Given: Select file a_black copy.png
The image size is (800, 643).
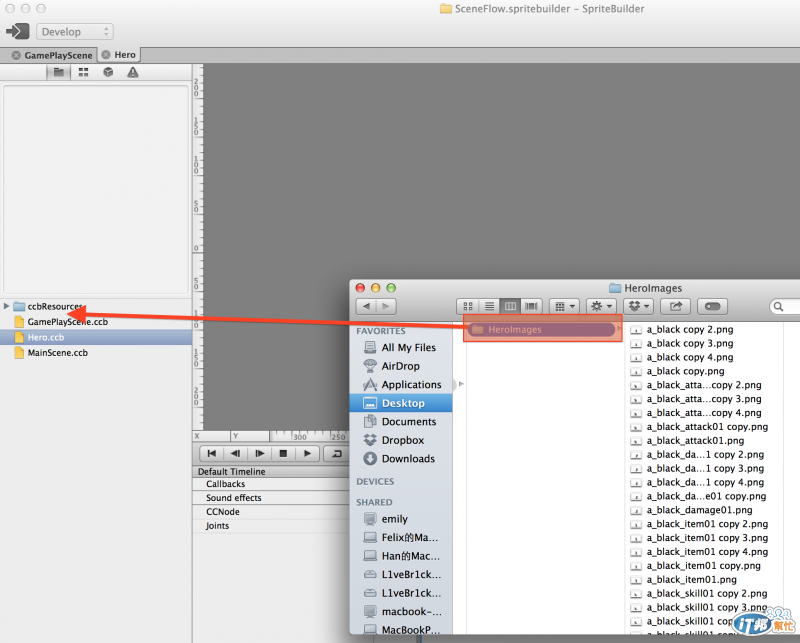Looking at the screenshot, I should click(685, 371).
